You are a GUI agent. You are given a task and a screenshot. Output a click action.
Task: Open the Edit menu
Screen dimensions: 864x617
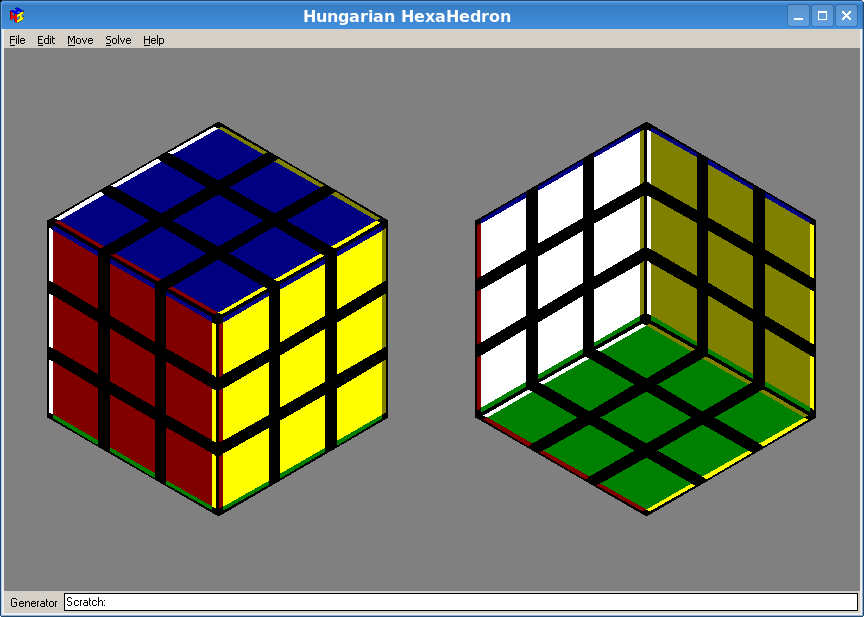click(46, 40)
